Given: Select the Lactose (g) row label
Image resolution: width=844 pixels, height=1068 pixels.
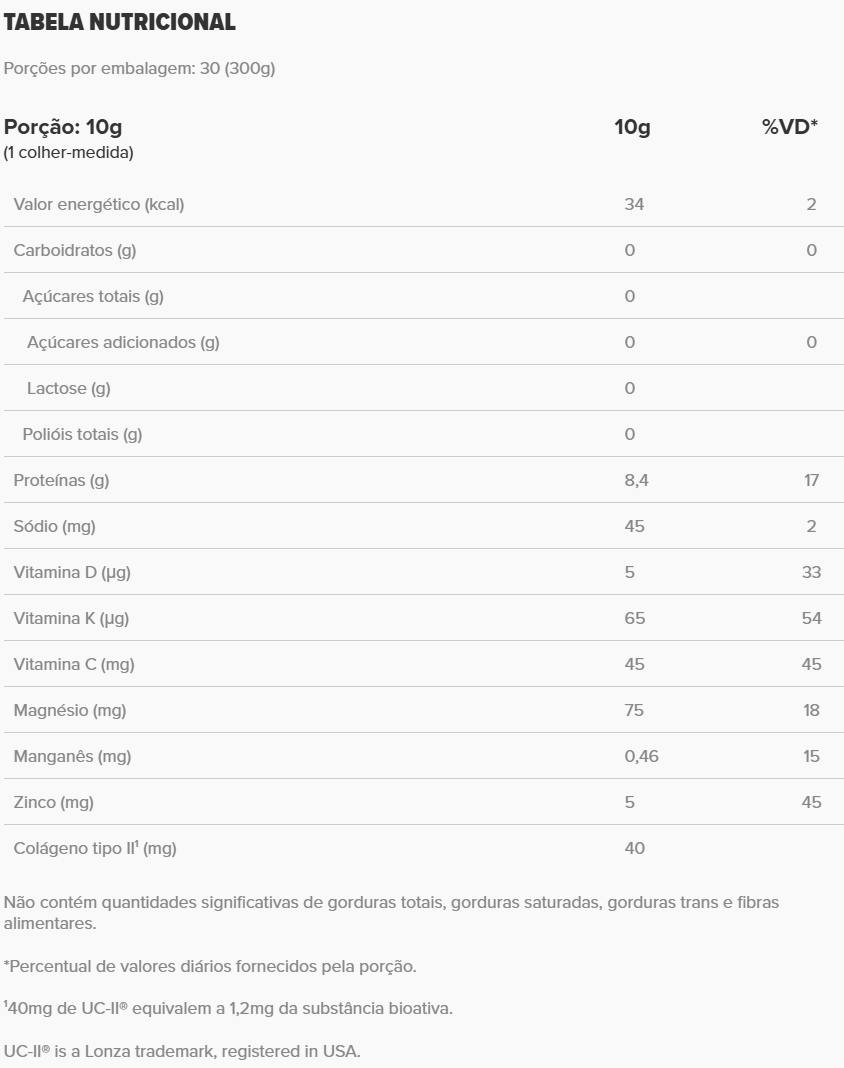Looking at the screenshot, I should (x=69, y=388).
